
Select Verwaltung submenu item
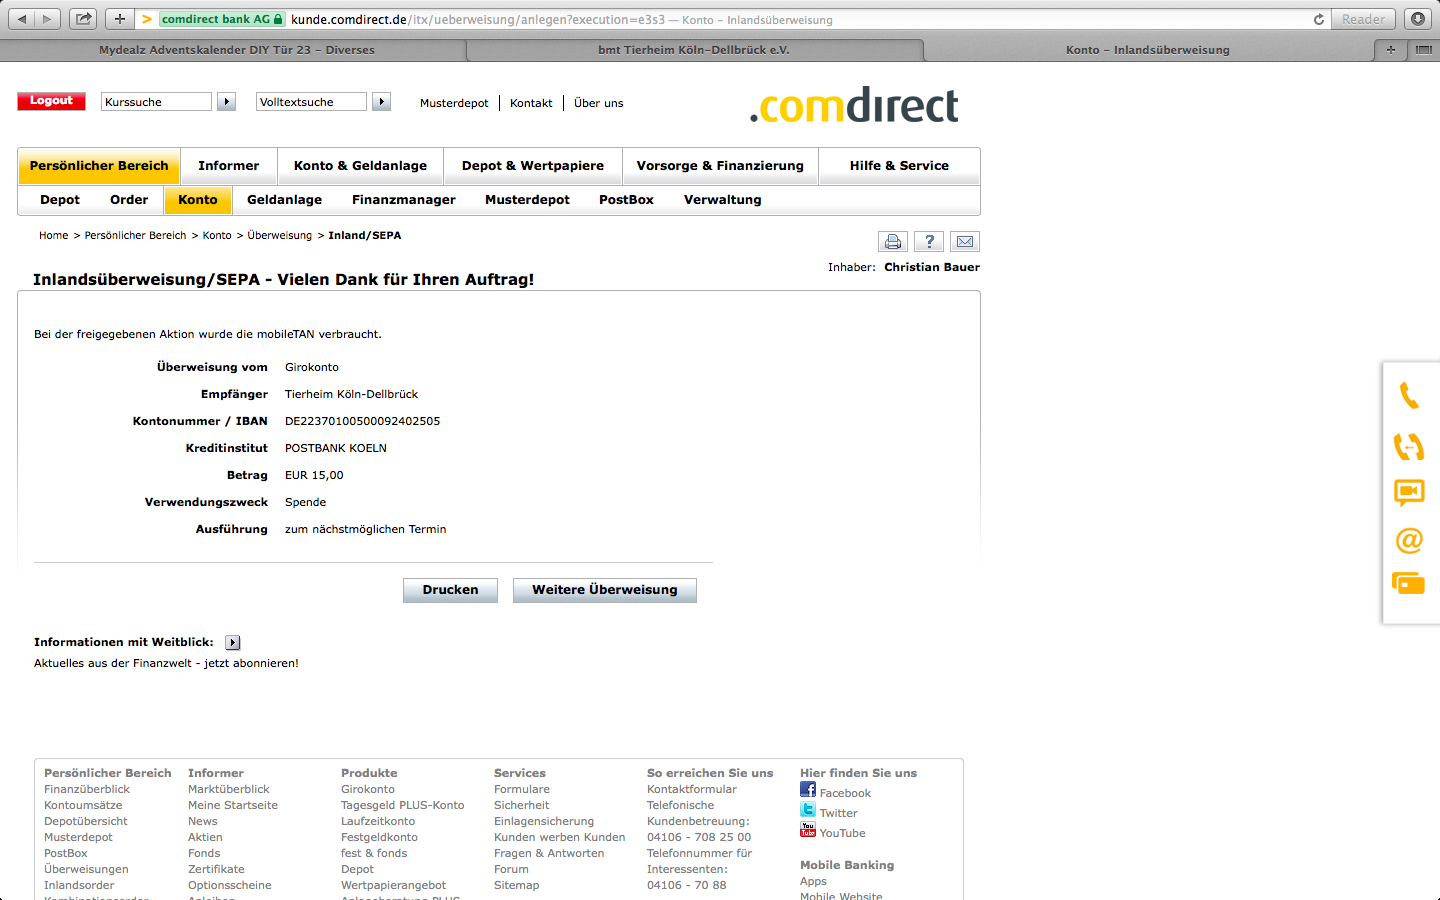coord(723,200)
